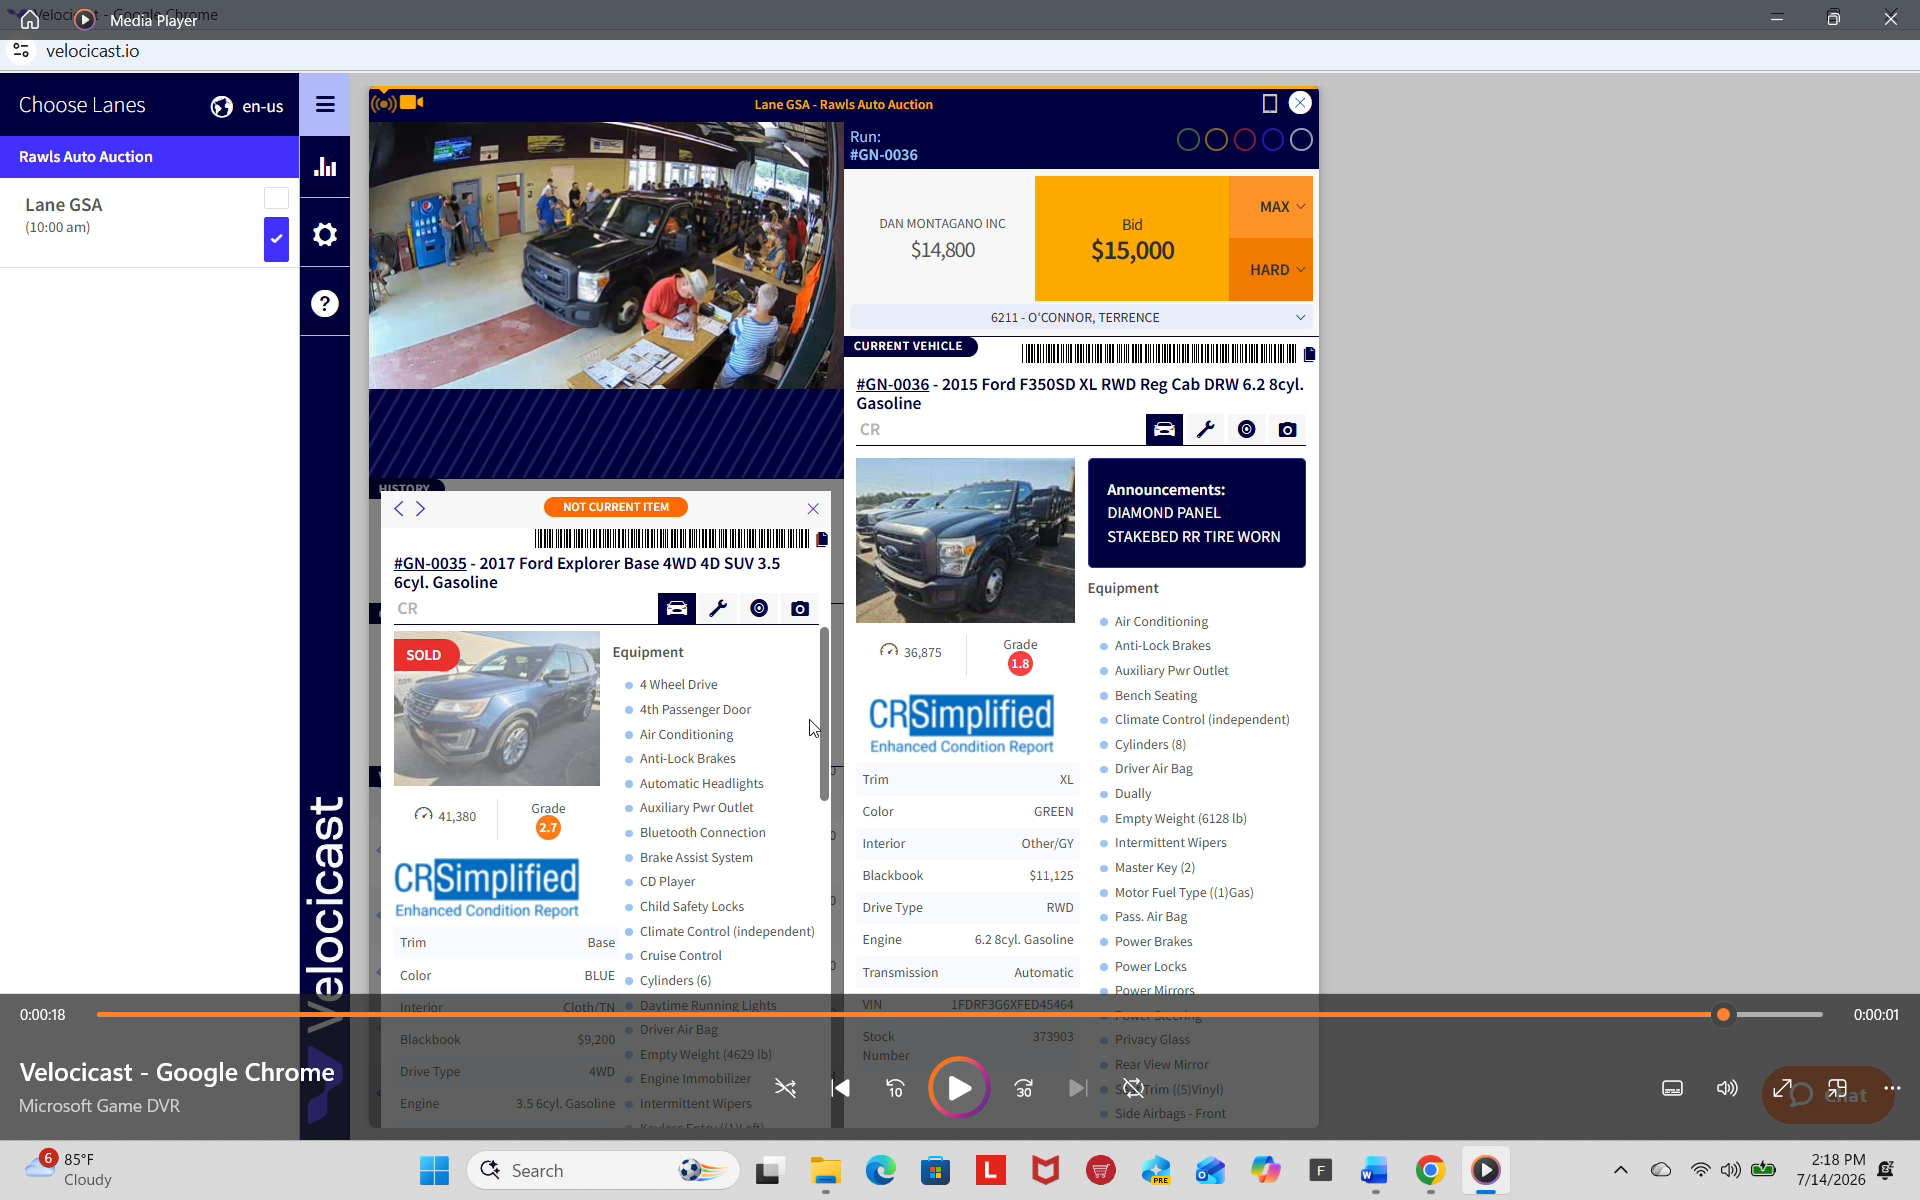Select camera photos tab for #GN-0035
The image size is (1920, 1200).
click(800, 608)
